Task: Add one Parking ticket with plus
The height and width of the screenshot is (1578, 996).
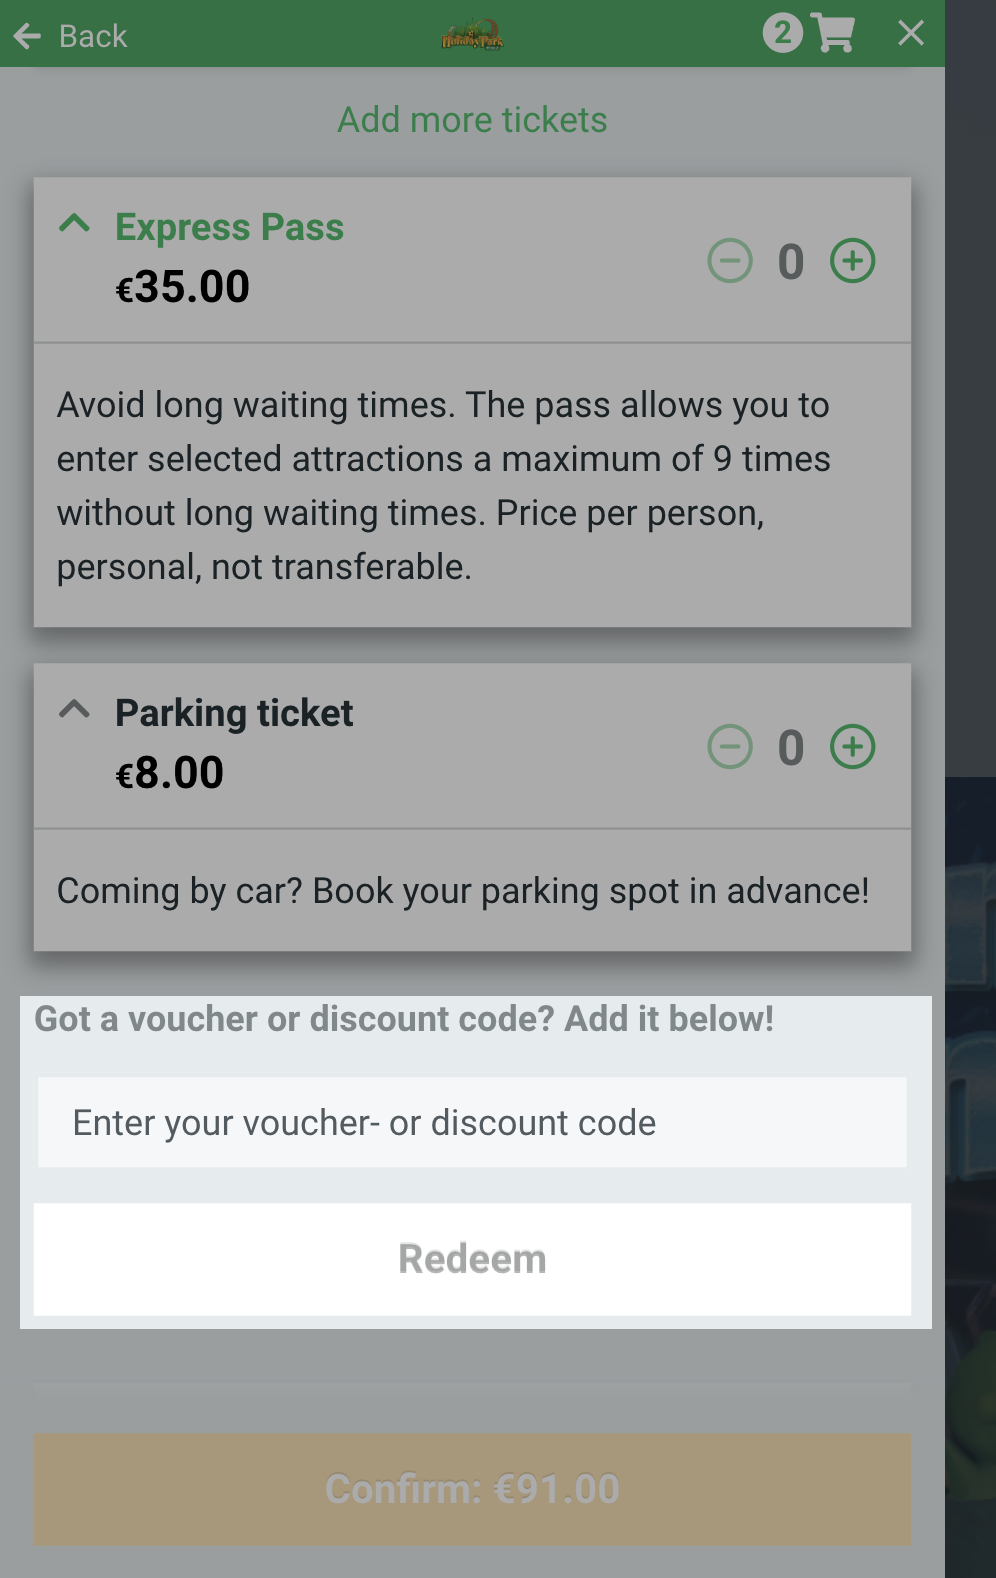Action: point(853,747)
